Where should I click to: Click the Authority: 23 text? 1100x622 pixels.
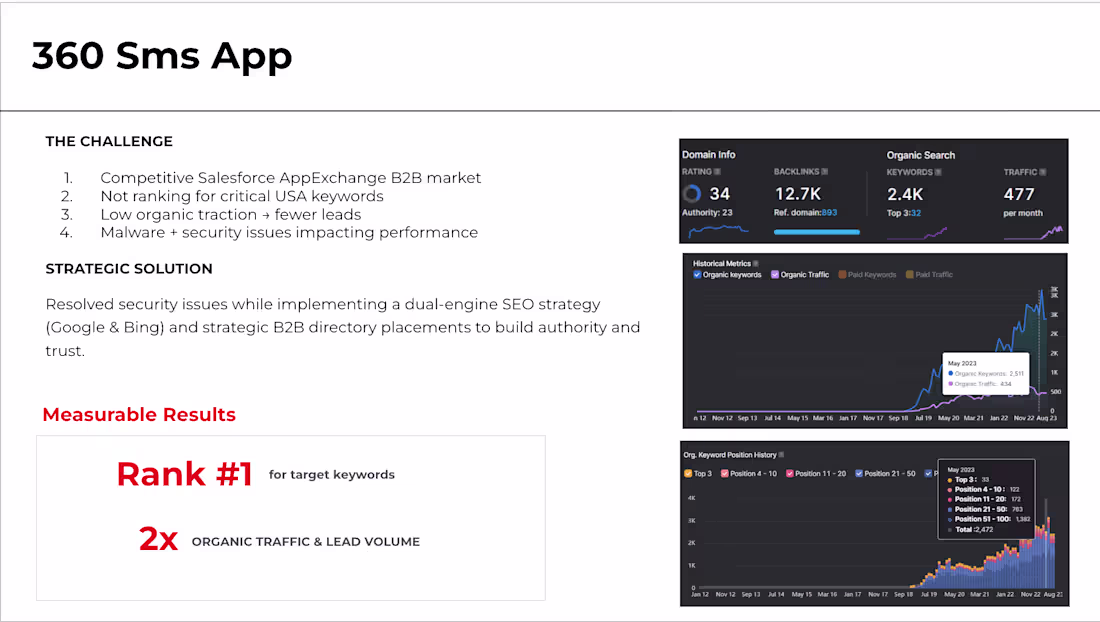[x=707, y=212]
